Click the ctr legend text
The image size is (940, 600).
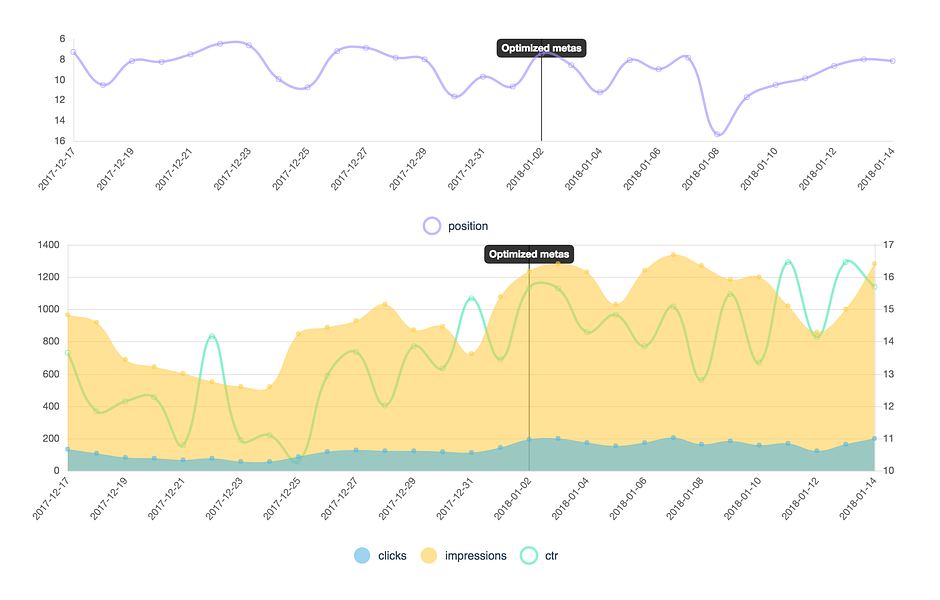(x=552, y=556)
